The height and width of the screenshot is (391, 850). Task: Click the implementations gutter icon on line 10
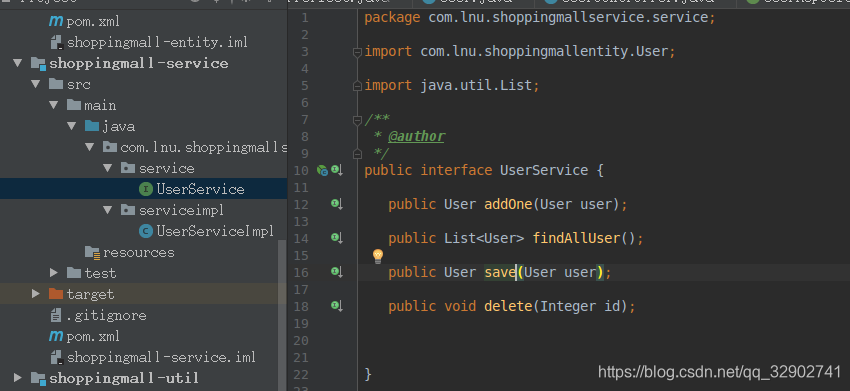coord(337,170)
